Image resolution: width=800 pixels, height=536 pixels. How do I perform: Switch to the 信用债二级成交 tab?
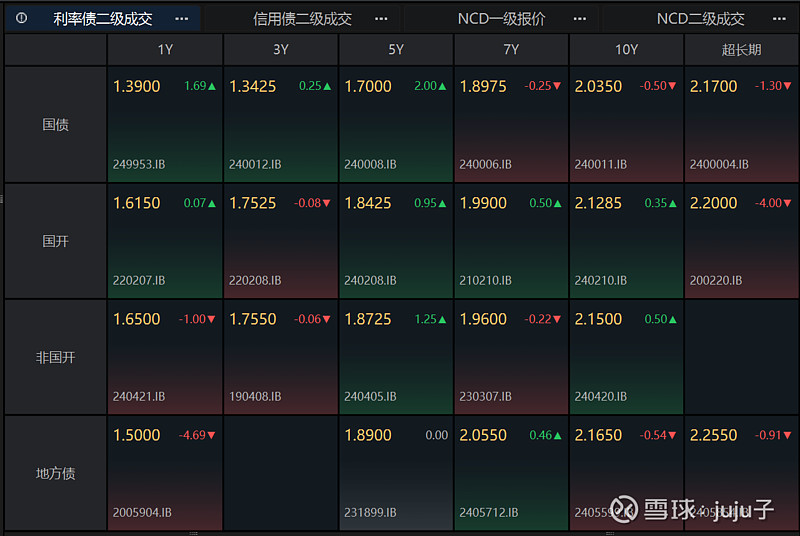tap(302, 18)
